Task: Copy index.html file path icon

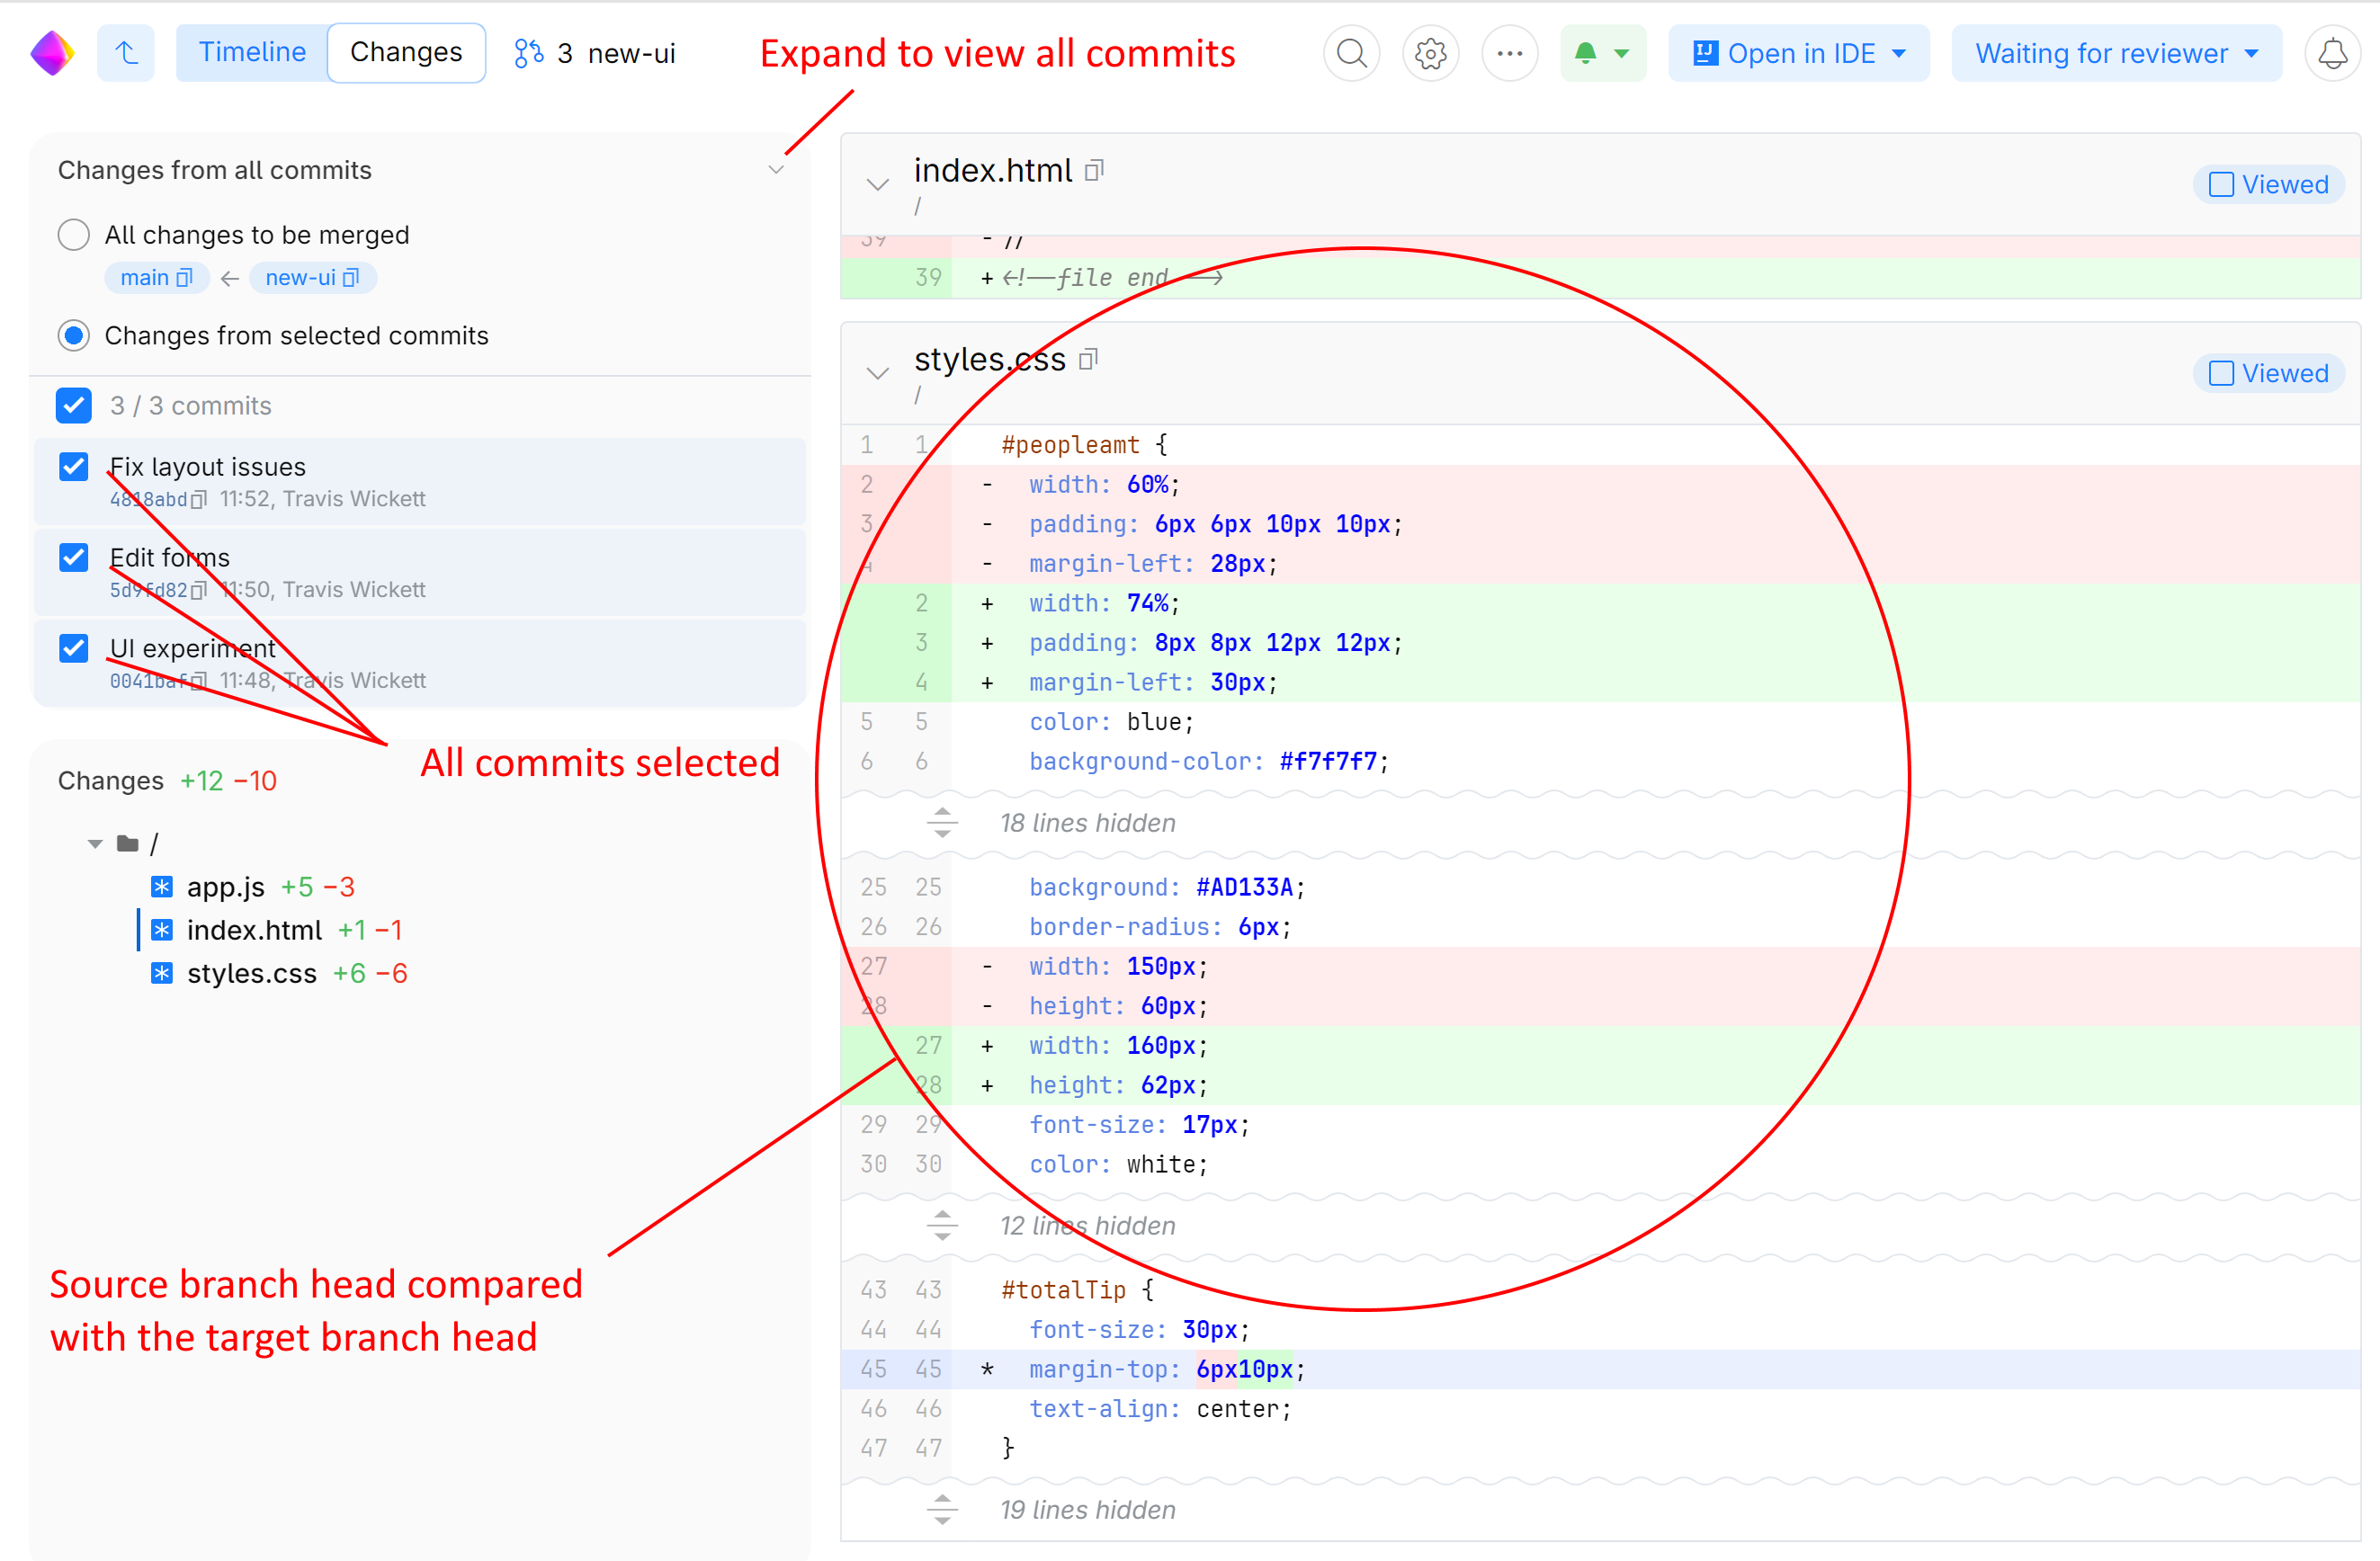Action: (1094, 171)
